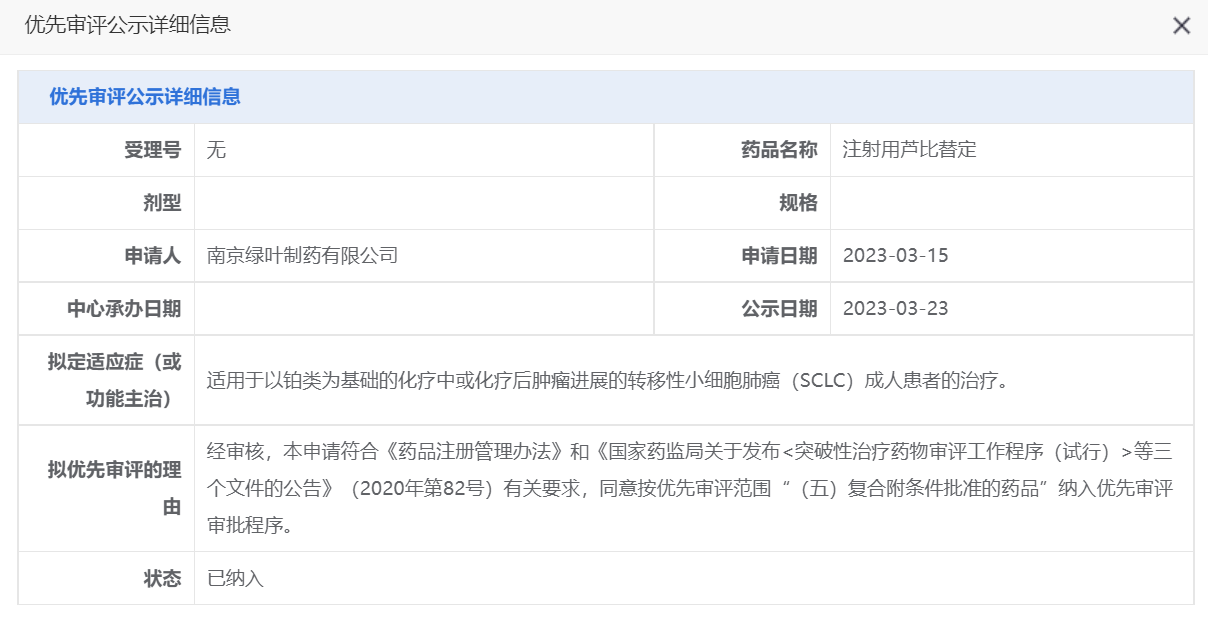This screenshot has width=1208, height=620.
Task: Click the 申请人 field label
Action: [152, 255]
